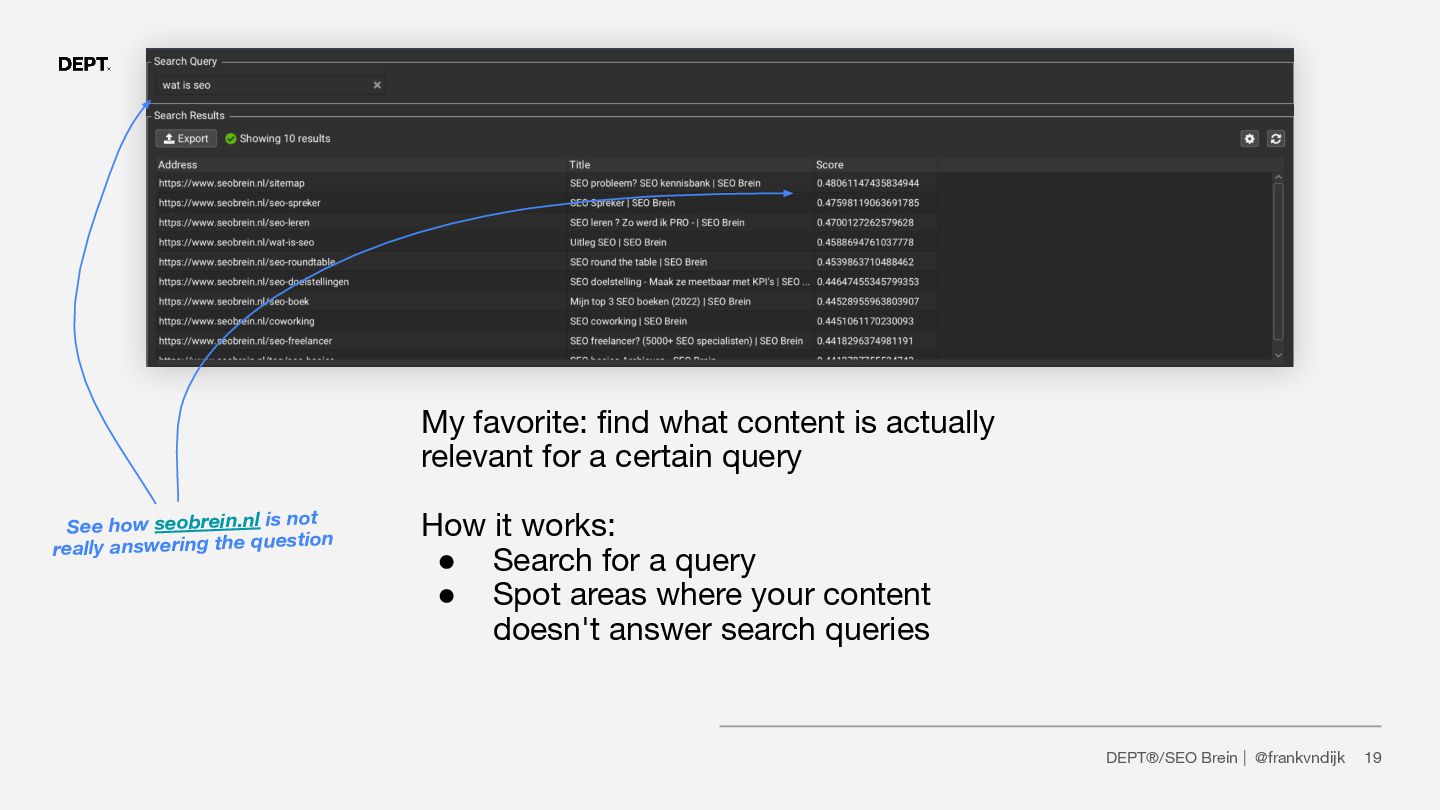Click score 0.48061147435834944
1440x810 pixels.
867,183
